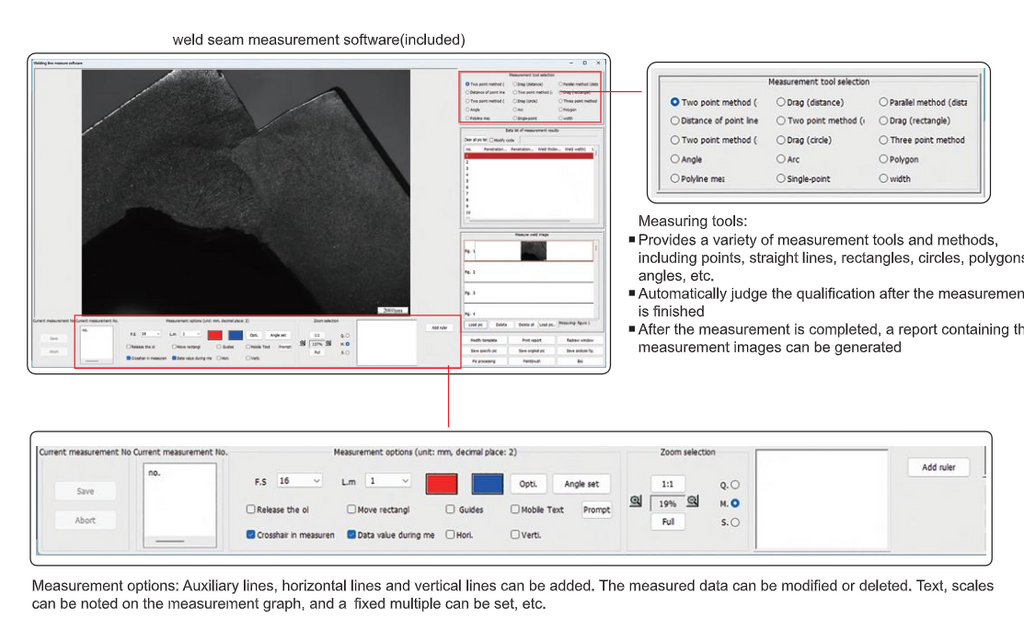Open the L.m dropdown showing 1
Viewport: 1024px width, 619px height.
[388, 481]
